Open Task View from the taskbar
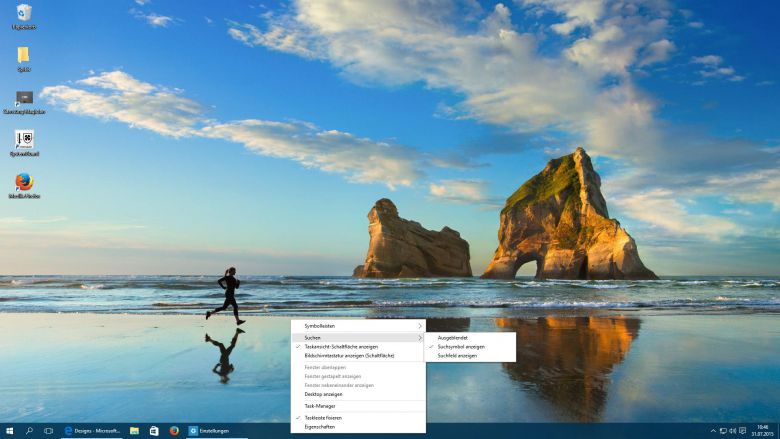 pyautogui.click(x=48, y=431)
